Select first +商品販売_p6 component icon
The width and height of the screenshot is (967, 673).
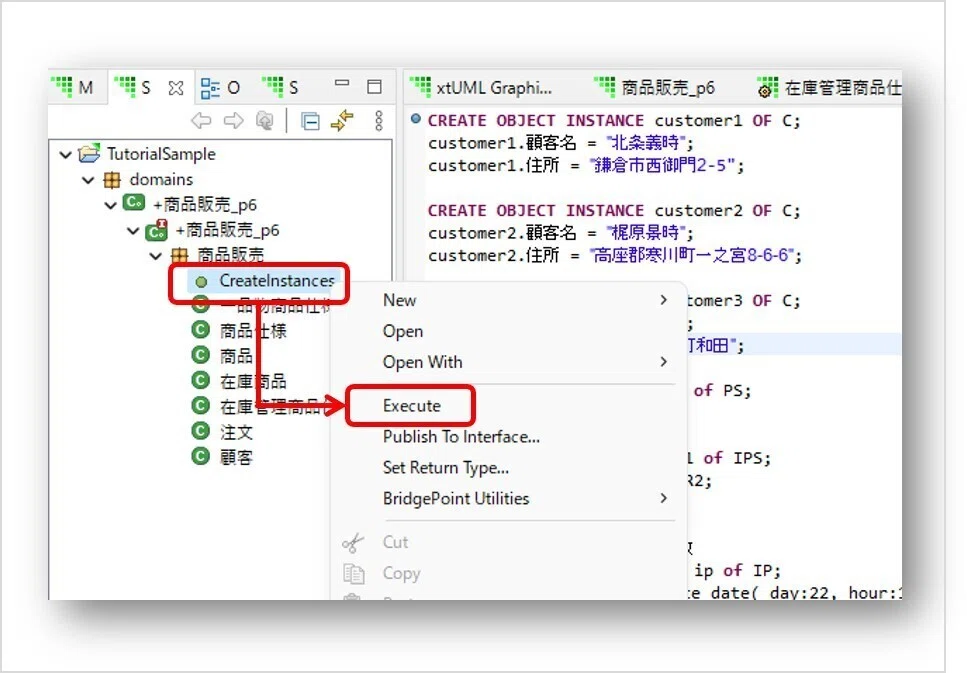point(134,202)
